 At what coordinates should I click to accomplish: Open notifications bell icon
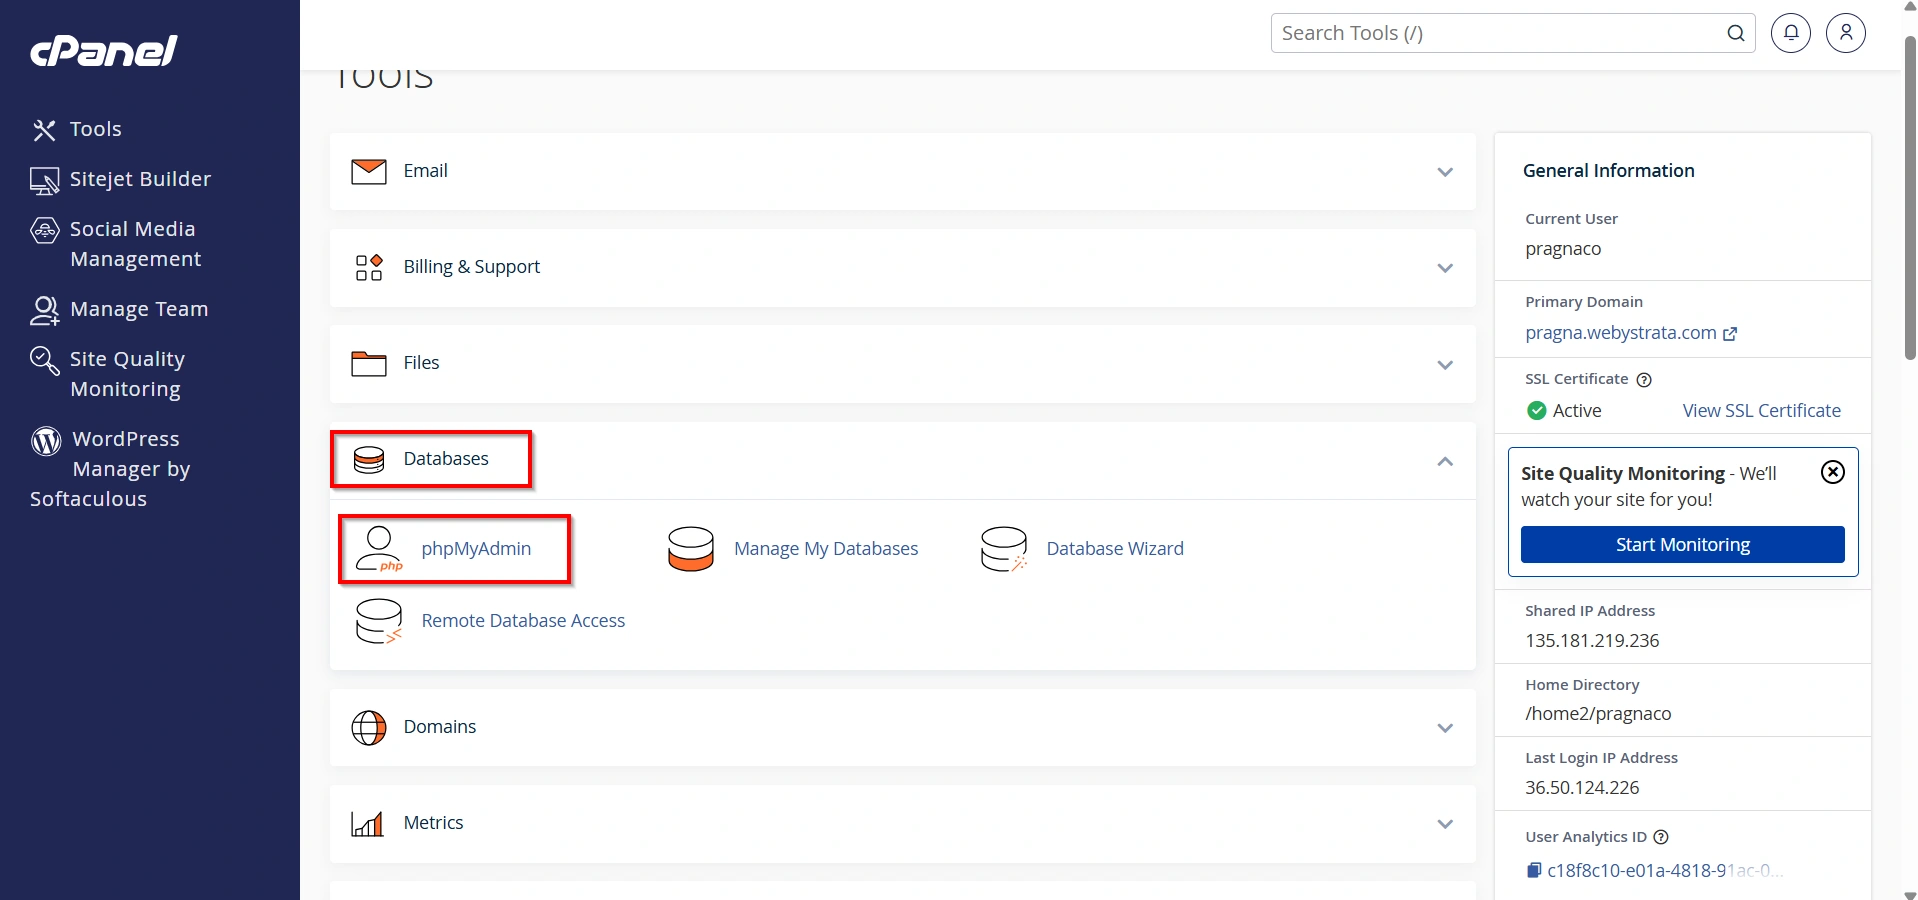[x=1791, y=33]
